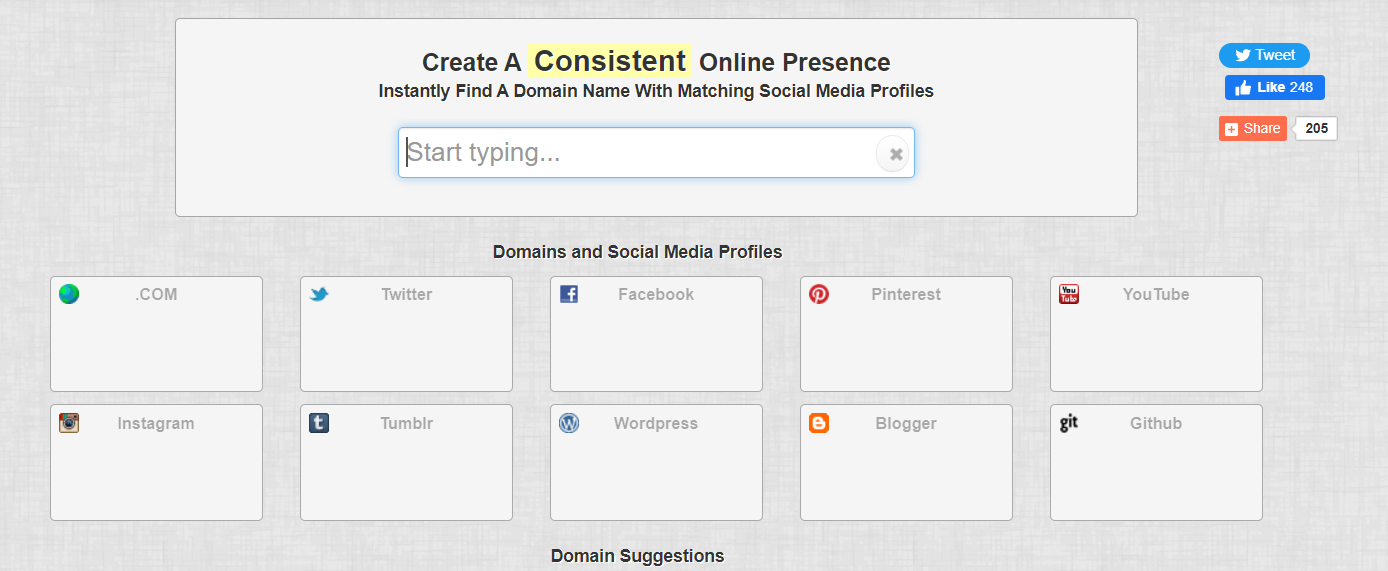This screenshot has width=1388, height=571.
Task: Click the 205 share counter
Action: [1316, 128]
